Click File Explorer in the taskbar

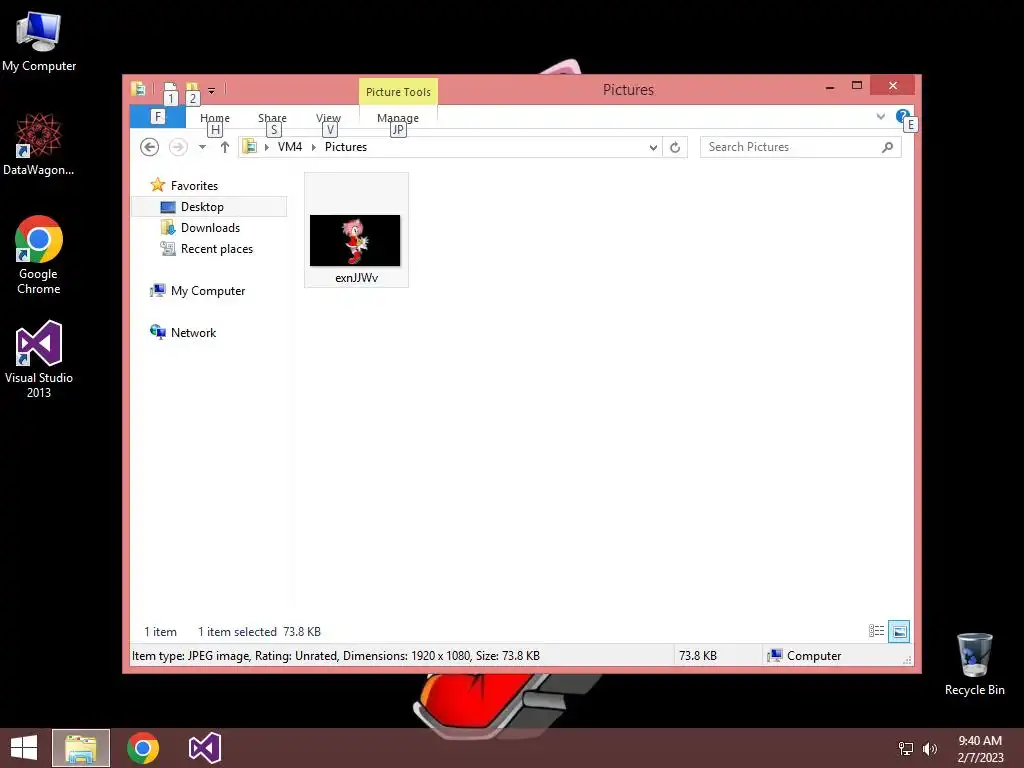81,748
